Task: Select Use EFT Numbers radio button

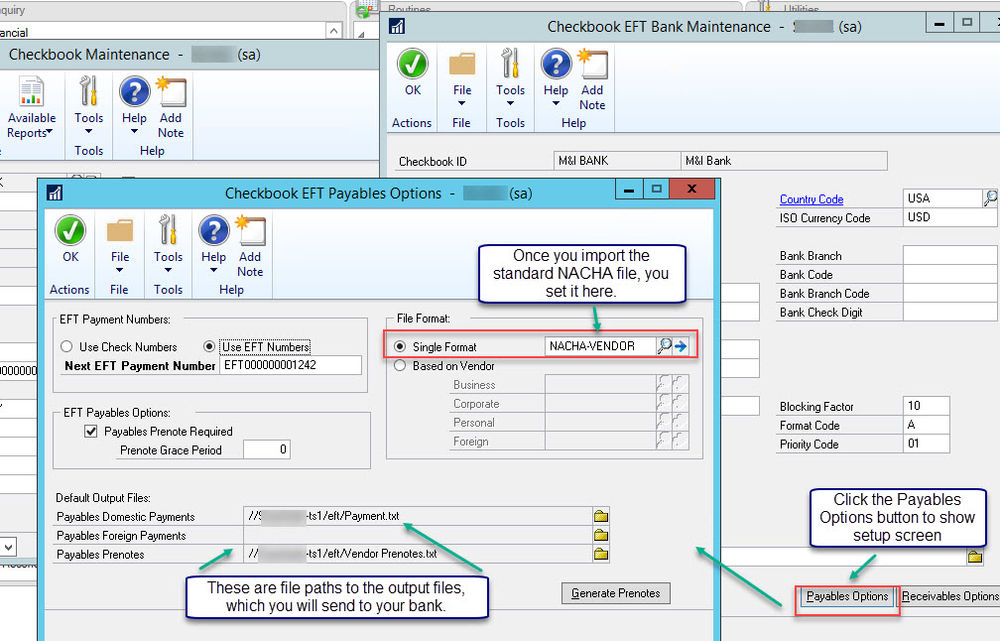Action: (x=209, y=346)
